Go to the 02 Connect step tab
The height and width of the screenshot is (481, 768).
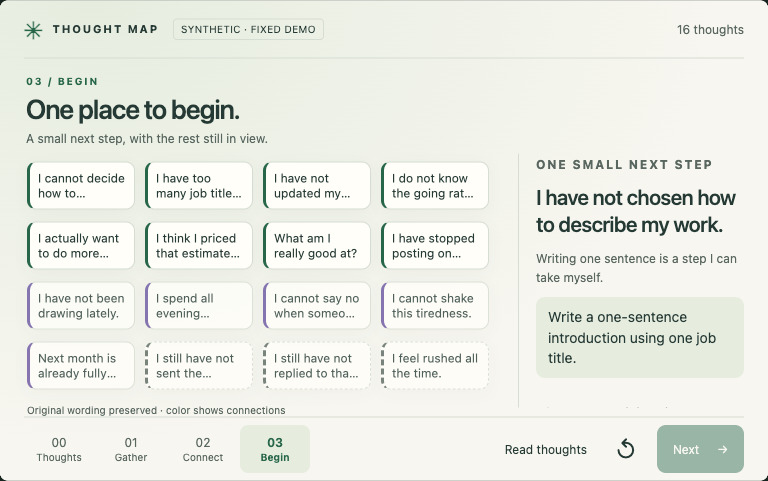click(203, 449)
